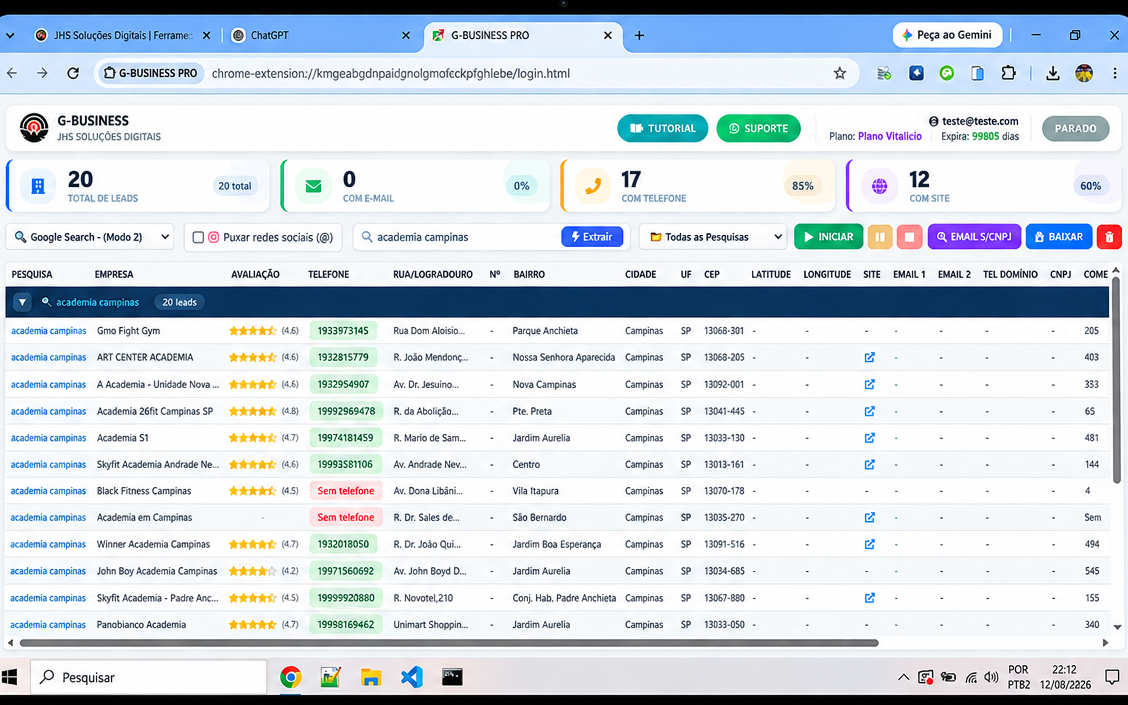Bookmark this page with the star icon
The height and width of the screenshot is (705, 1128).
(840, 73)
